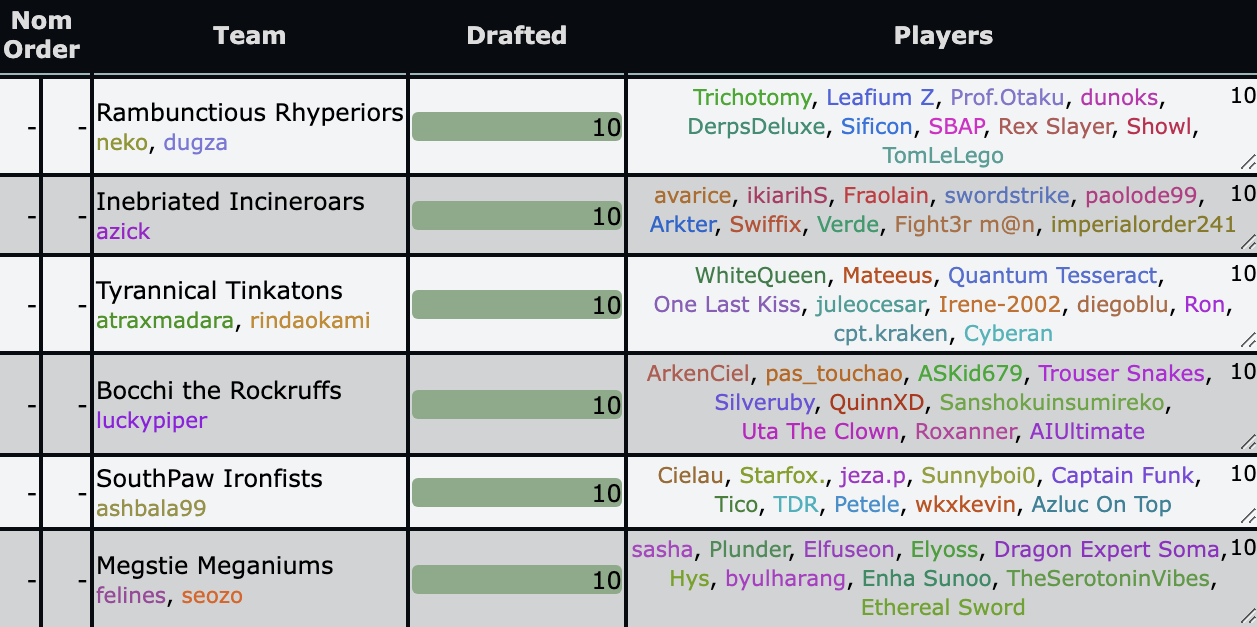The height and width of the screenshot is (627, 1257).
Task: Click resize grip on Tyrannical Tinkatons players box
Action: point(1248,339)
